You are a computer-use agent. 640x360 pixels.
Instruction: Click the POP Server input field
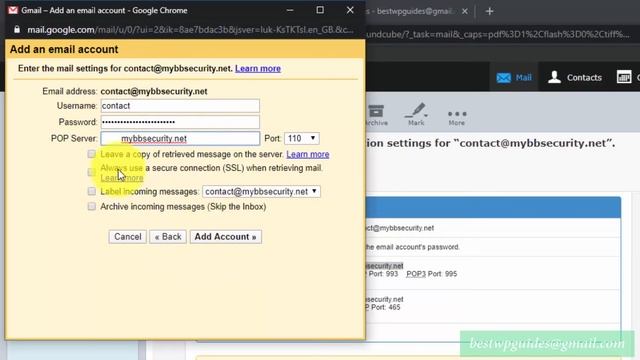pyautogui.click(x=180, y=138)
